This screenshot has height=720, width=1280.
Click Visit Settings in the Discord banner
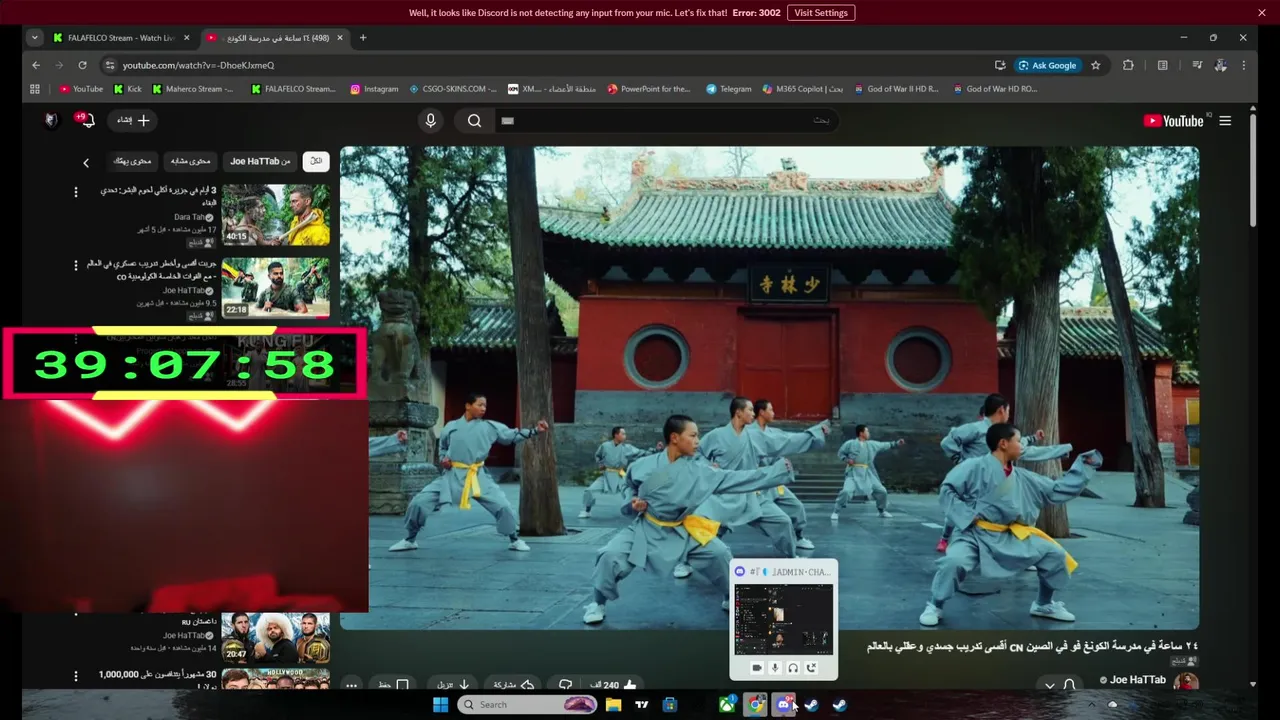point(821,13)
